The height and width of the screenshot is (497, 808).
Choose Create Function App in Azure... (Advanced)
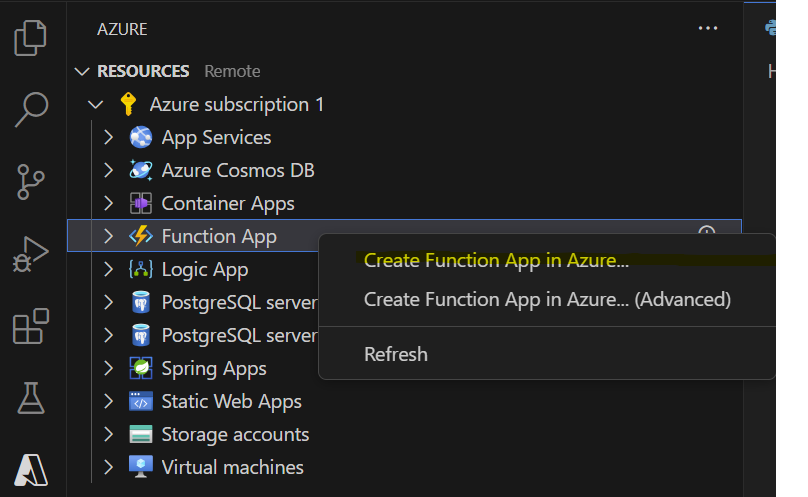(x=547, y=300)
